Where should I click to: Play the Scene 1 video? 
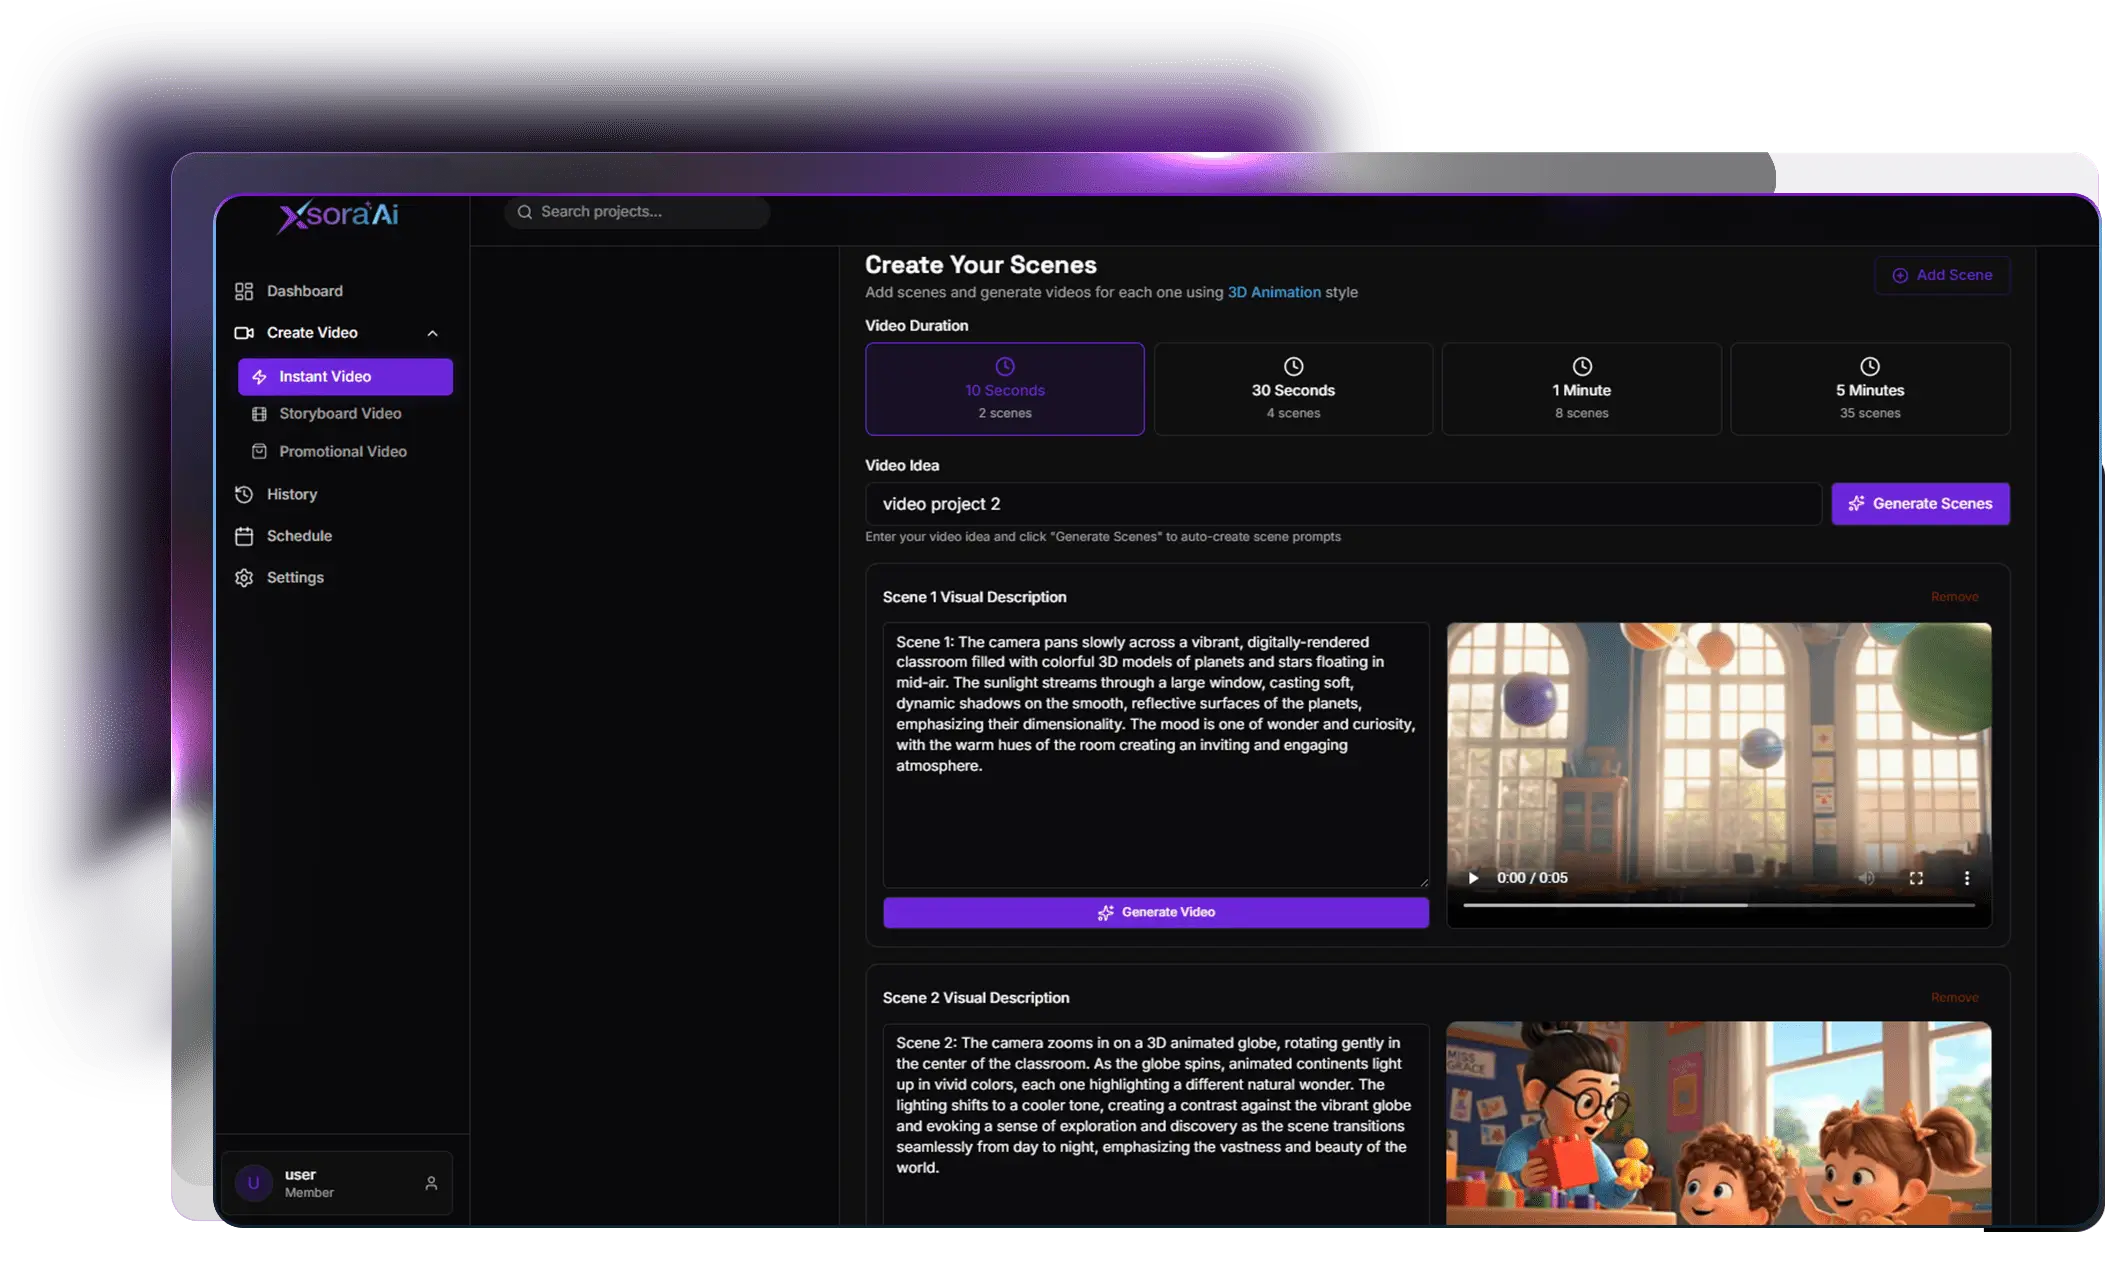[1473, 878]
